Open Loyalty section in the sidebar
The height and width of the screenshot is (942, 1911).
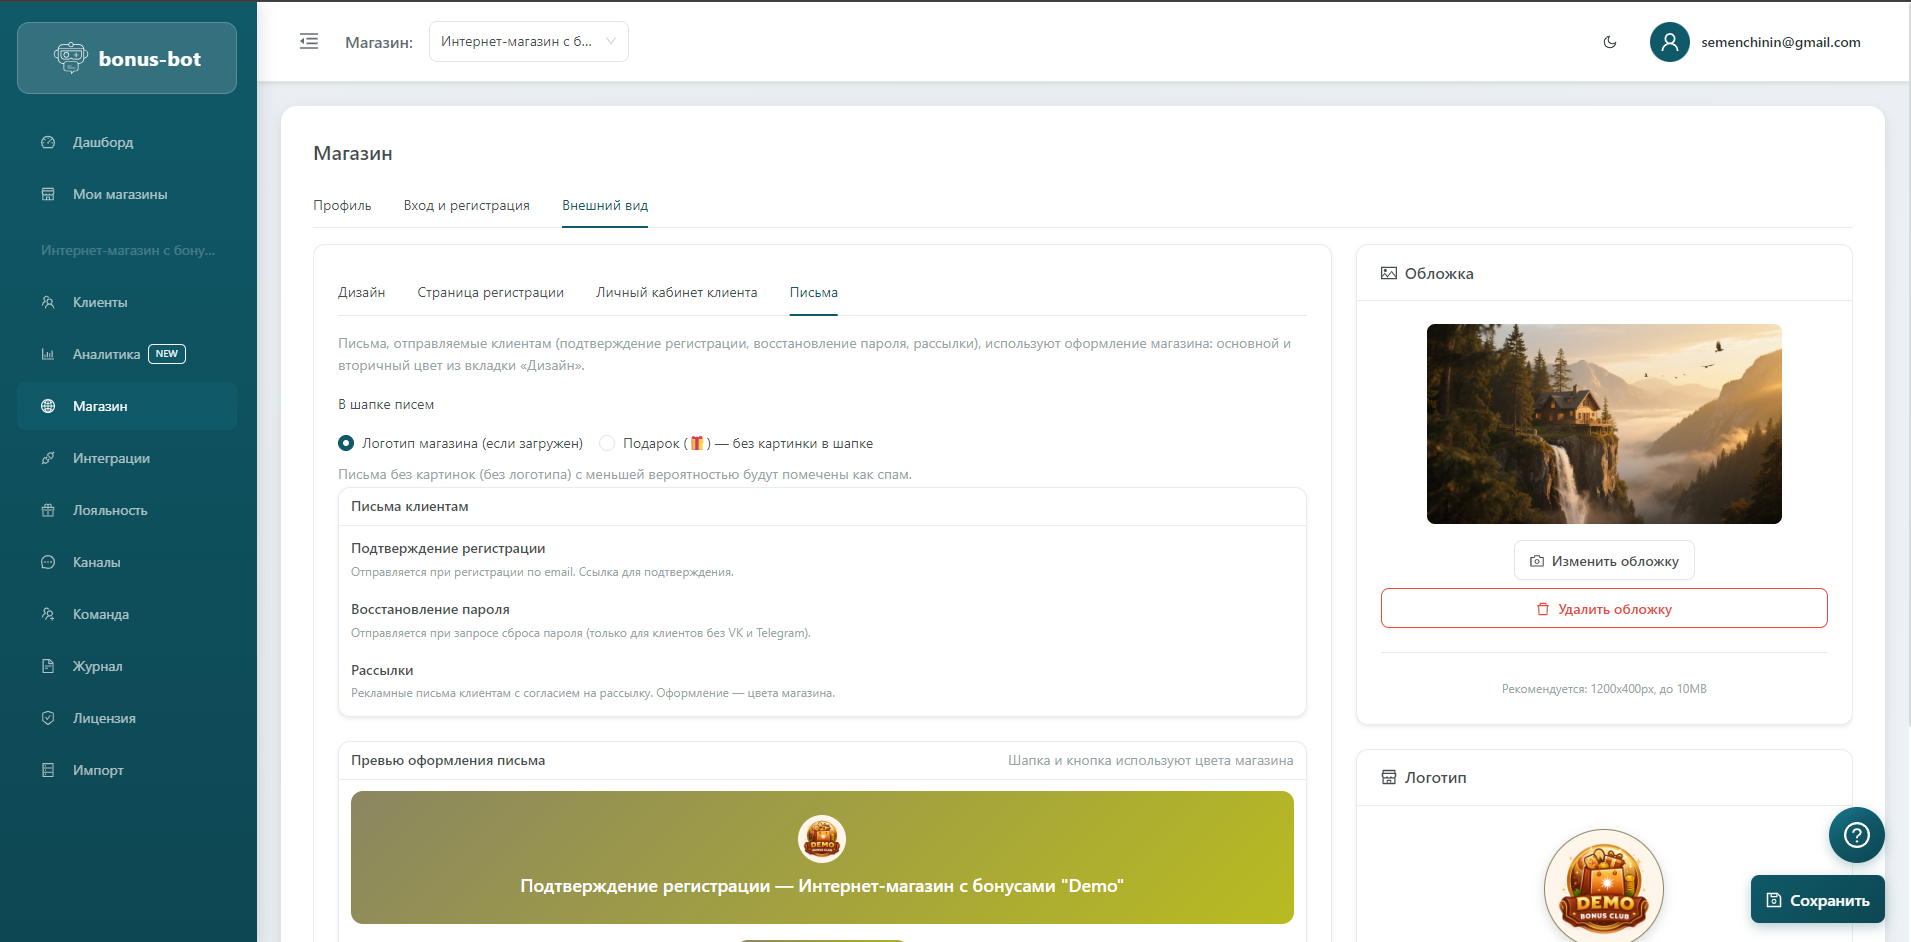(x=110, y=510)
